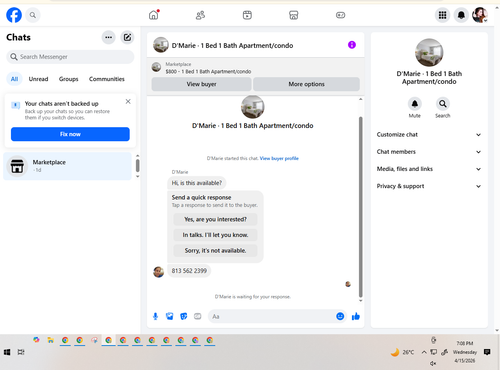The image size is (500, 370).
Task: Click the Aa message input field
Action: [272, 316]
